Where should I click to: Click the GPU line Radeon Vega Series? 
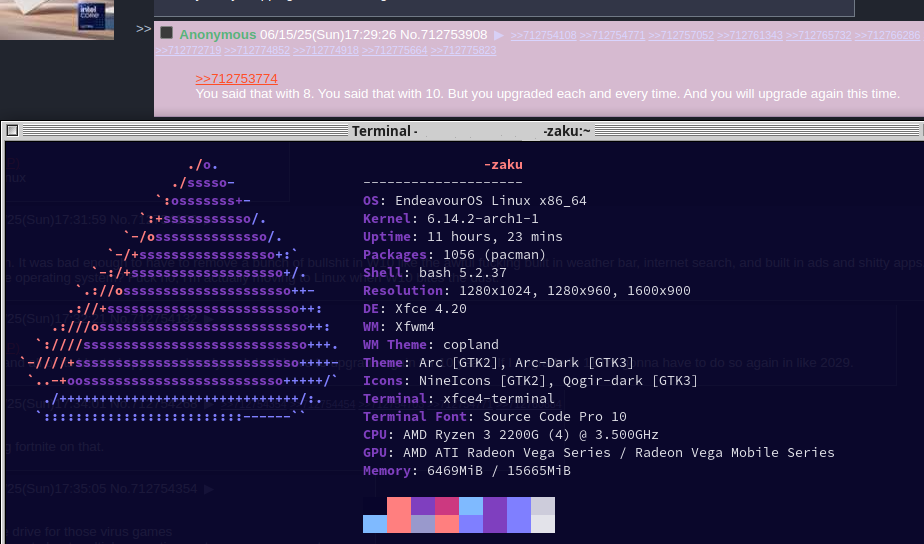pyautogui.click(x=599, y=453)
